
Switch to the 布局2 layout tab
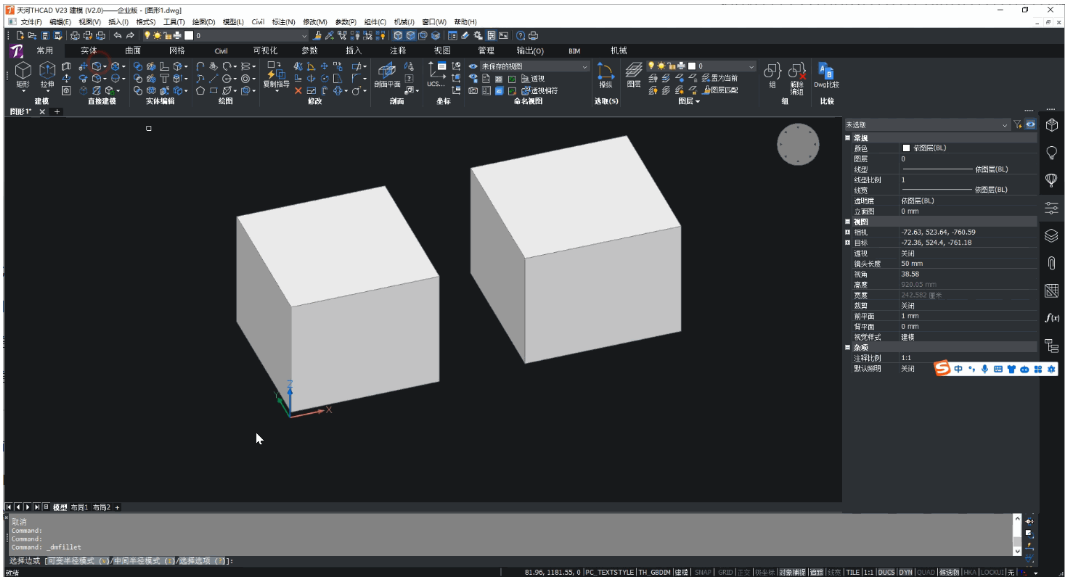click(x=101, y=508)
